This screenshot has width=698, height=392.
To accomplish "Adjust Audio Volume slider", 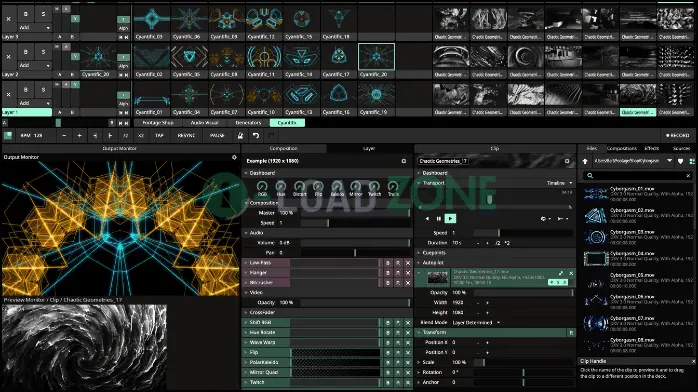I will (355, 243).
